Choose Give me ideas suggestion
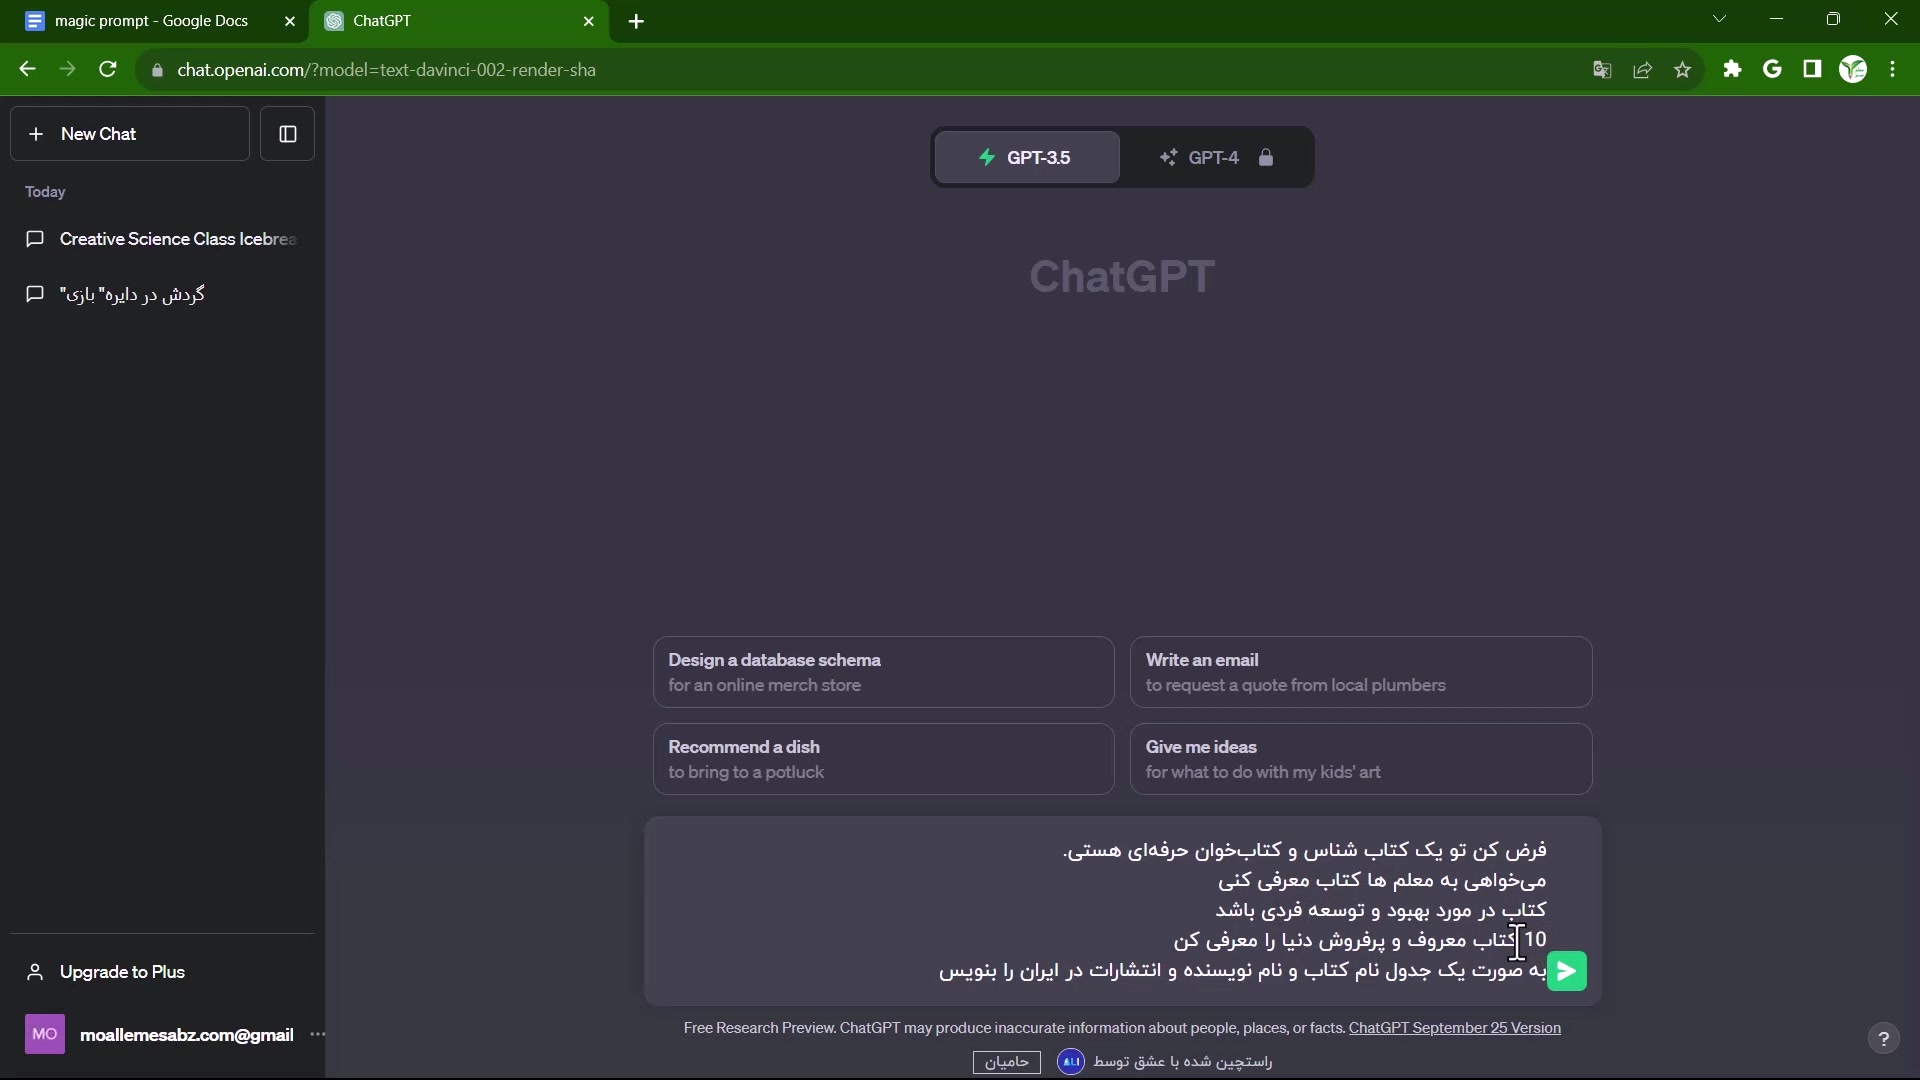The height and width of the screenshot is (1080, 1920). pos(1361,759)
